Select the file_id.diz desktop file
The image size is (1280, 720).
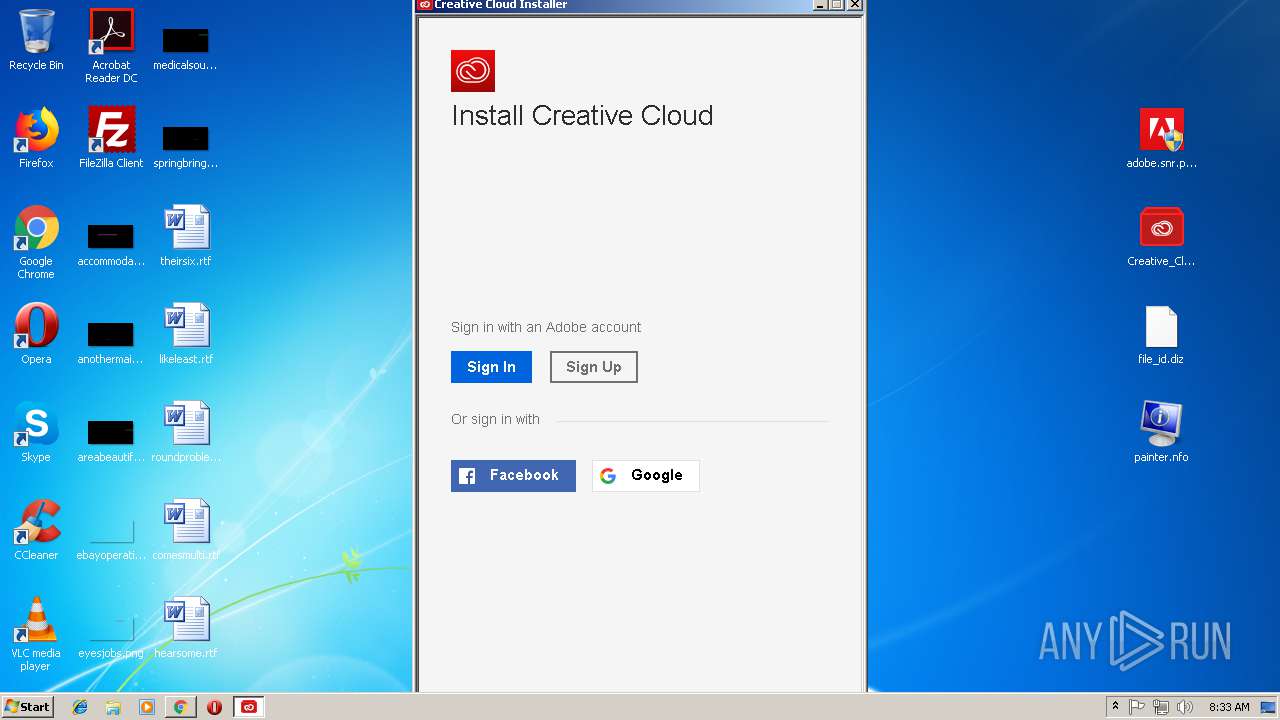[1161, 334]
